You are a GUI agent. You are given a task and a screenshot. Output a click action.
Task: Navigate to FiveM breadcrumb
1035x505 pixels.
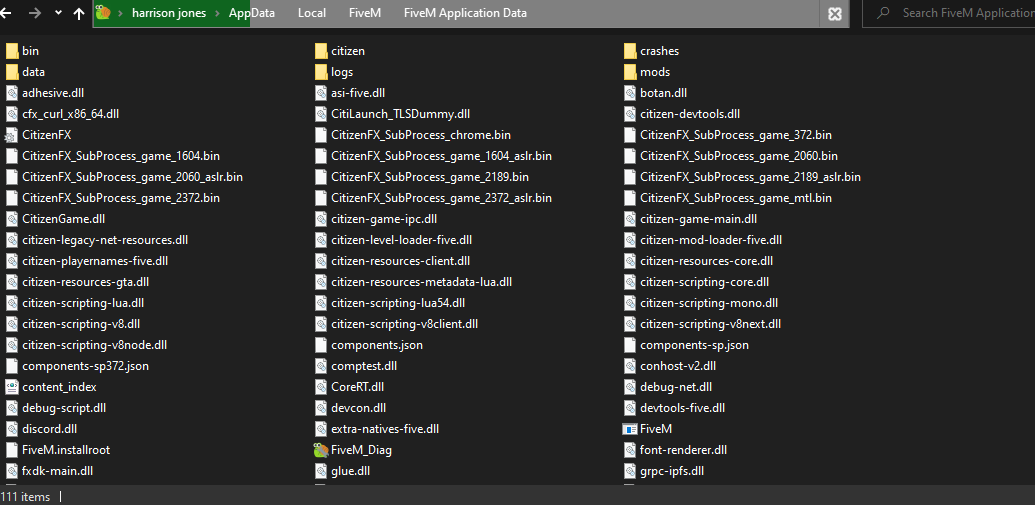click(x=364, y=13)
